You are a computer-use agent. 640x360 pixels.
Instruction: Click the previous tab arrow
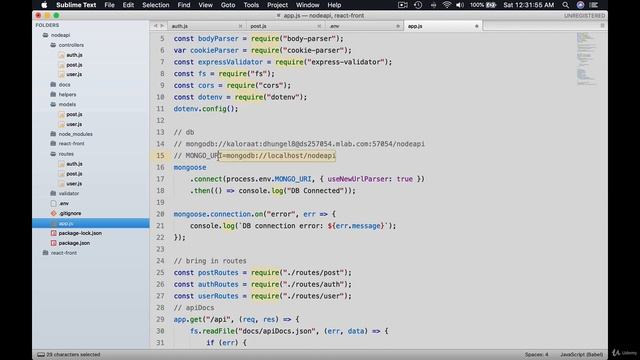[155, 26]
